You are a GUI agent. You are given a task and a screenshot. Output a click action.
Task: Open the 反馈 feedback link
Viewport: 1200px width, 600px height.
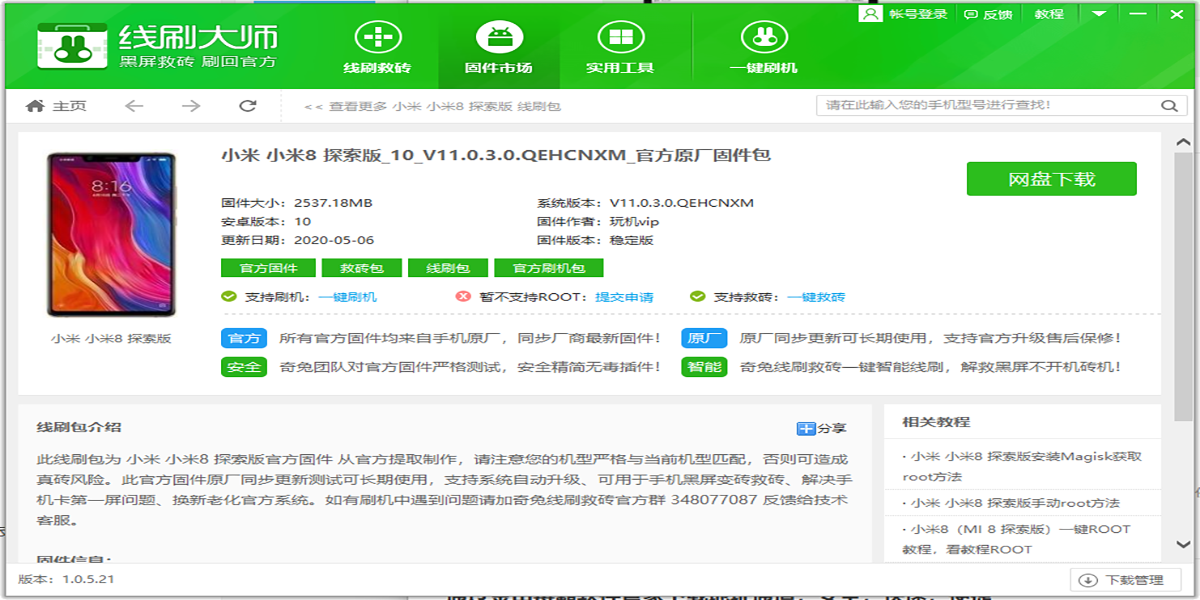point(988,14)
